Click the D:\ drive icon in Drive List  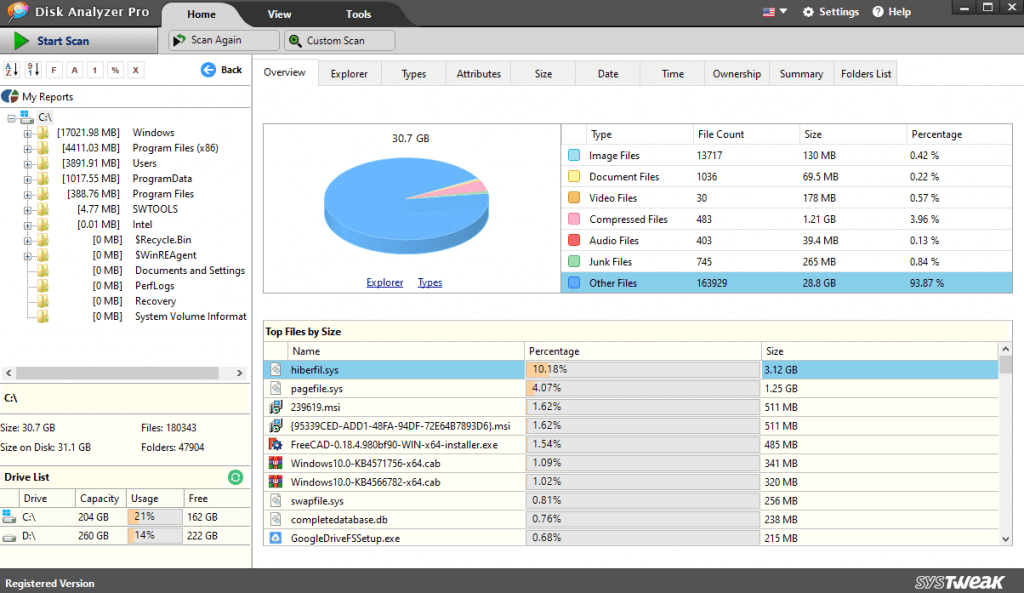click(x=8, y=536)
